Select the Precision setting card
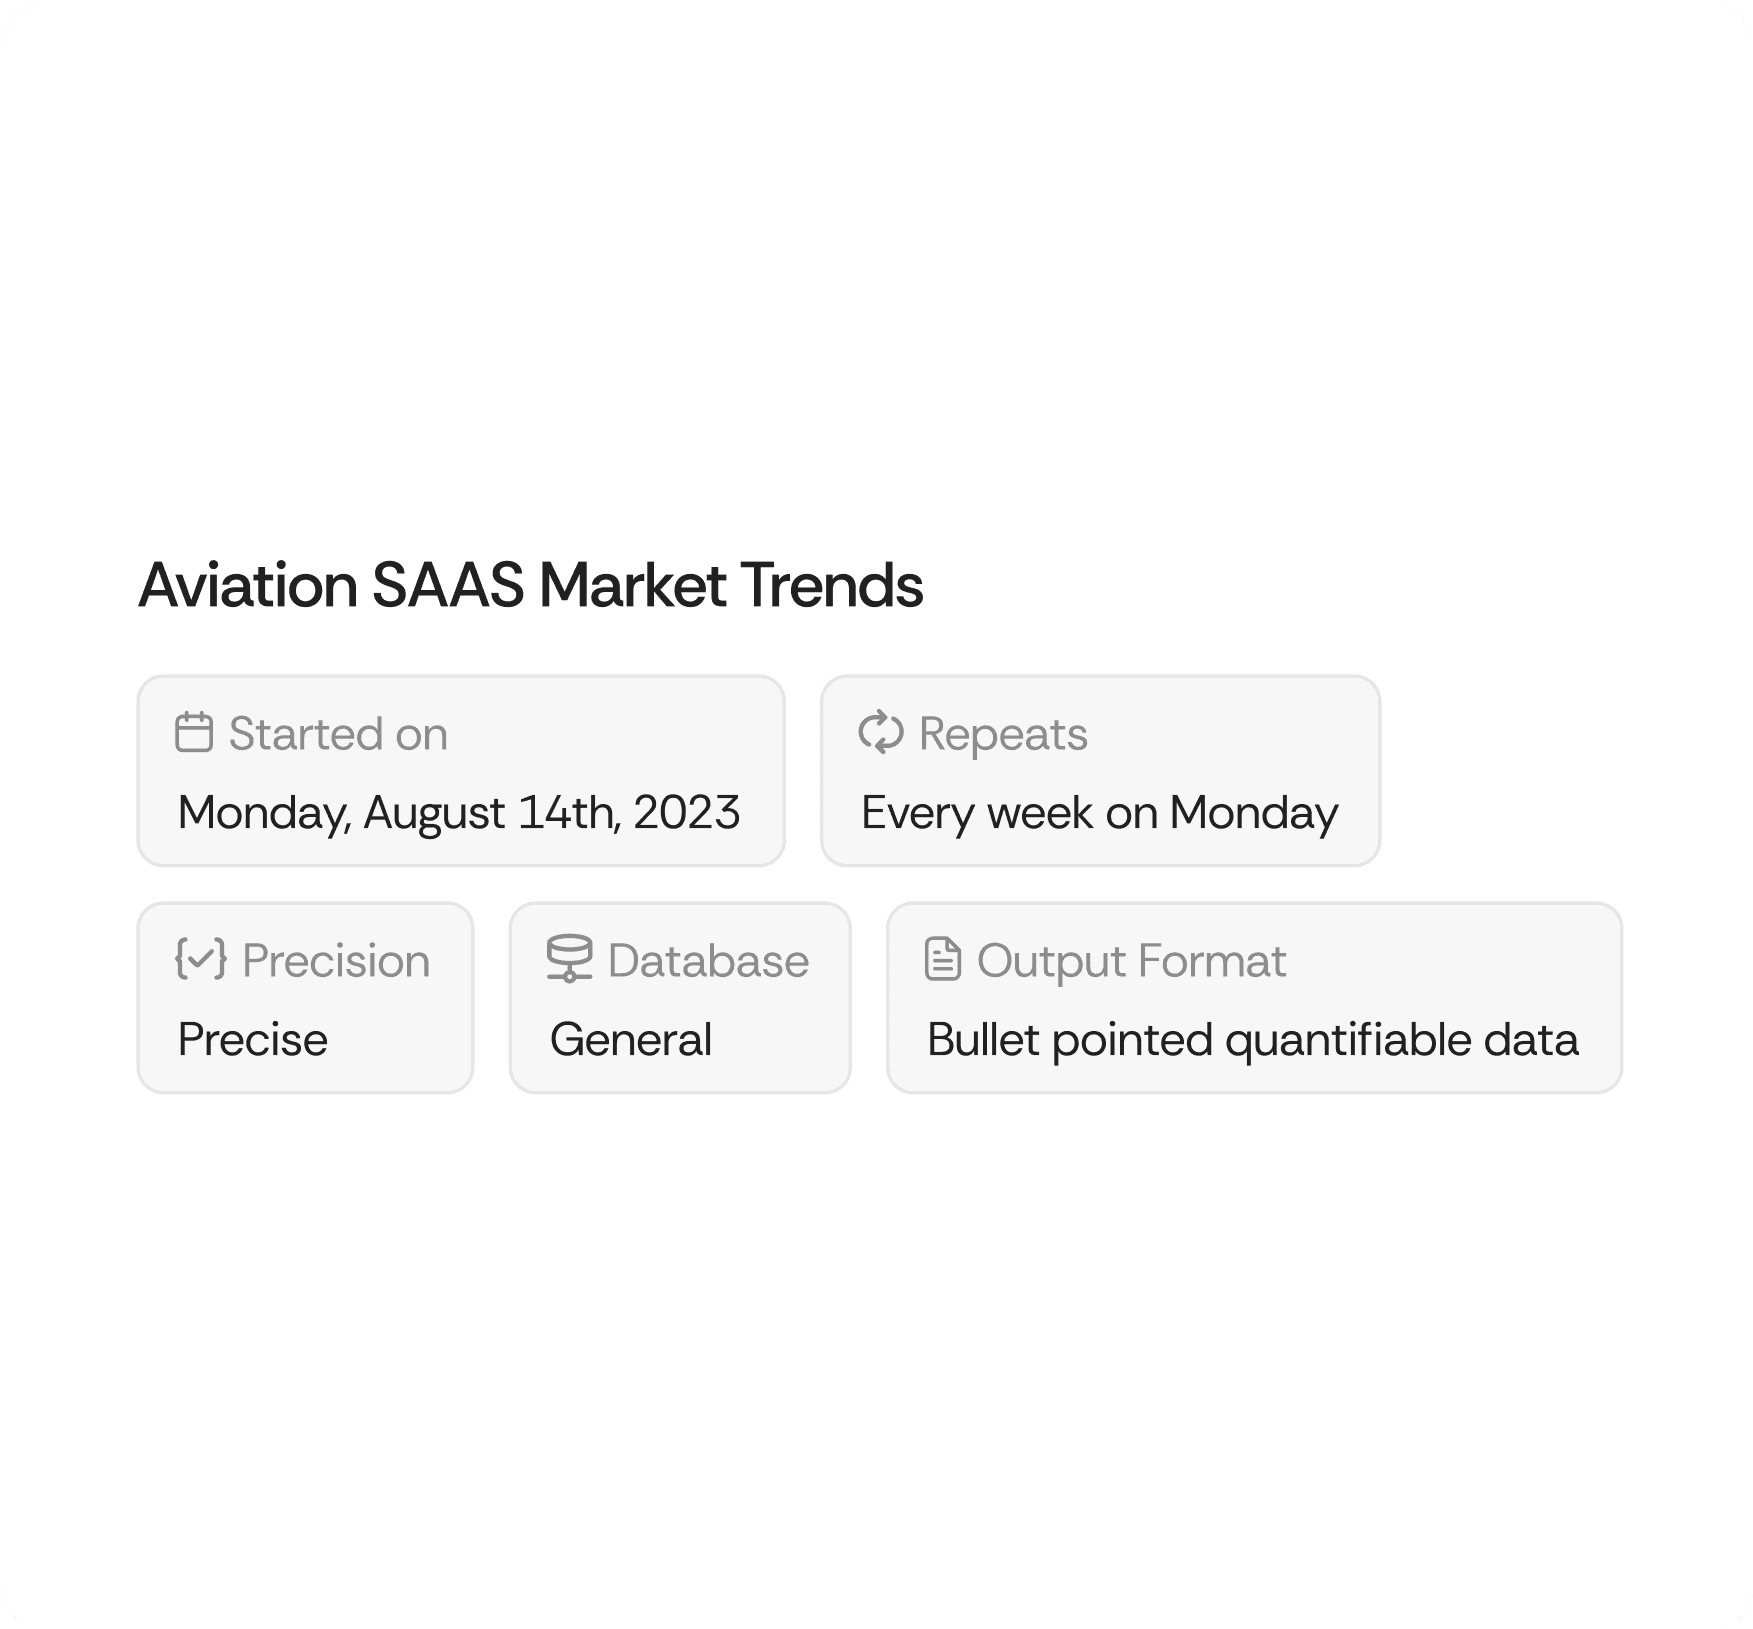The height and width of the screenshot is (1629, 1753). (x=305, y=998)
